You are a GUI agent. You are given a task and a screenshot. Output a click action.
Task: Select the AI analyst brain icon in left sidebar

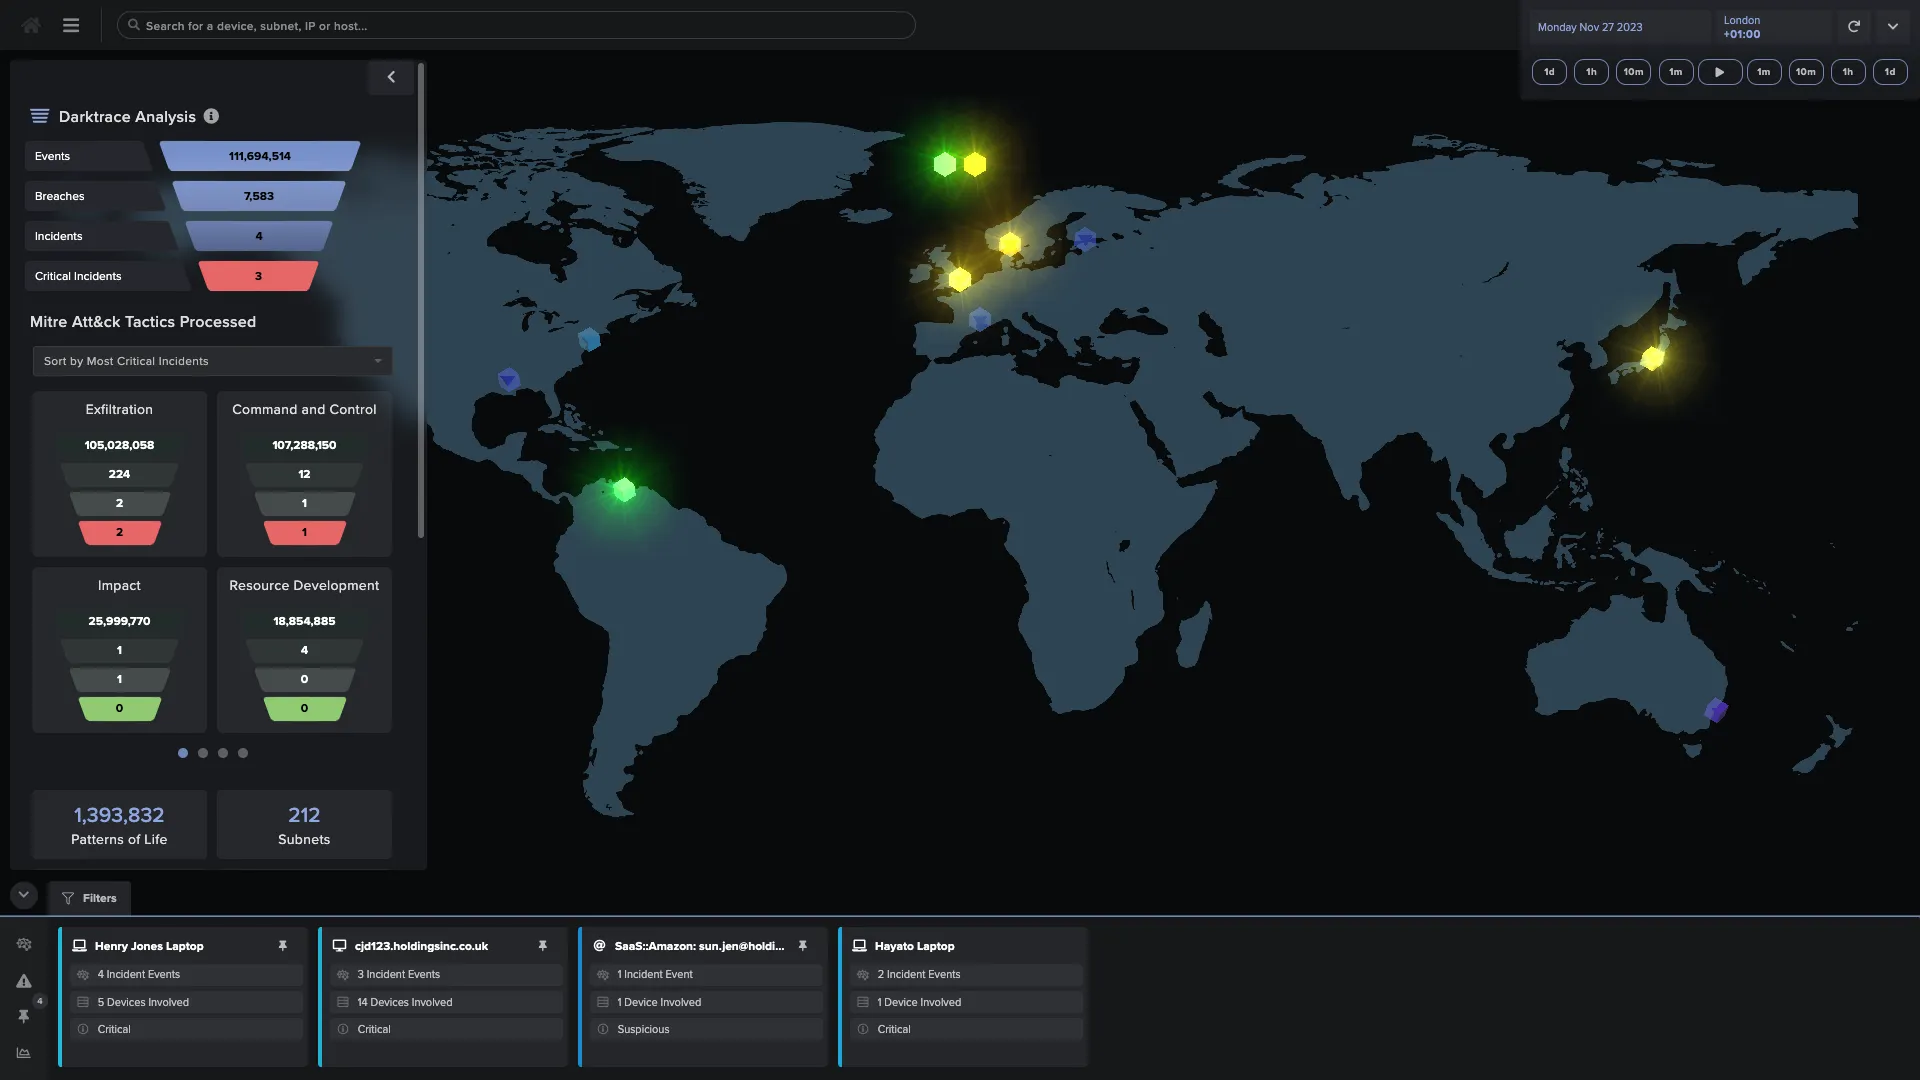coord(23,944)
